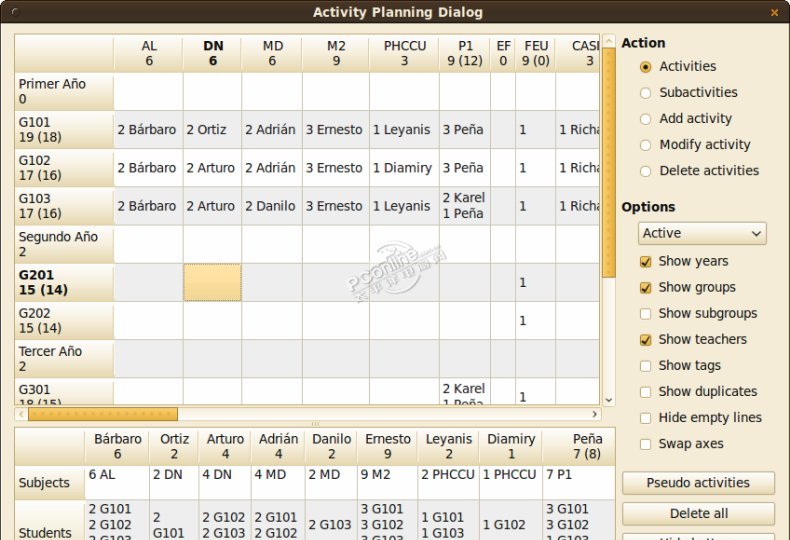Check the Swap axes option

[x=645, y=444]
